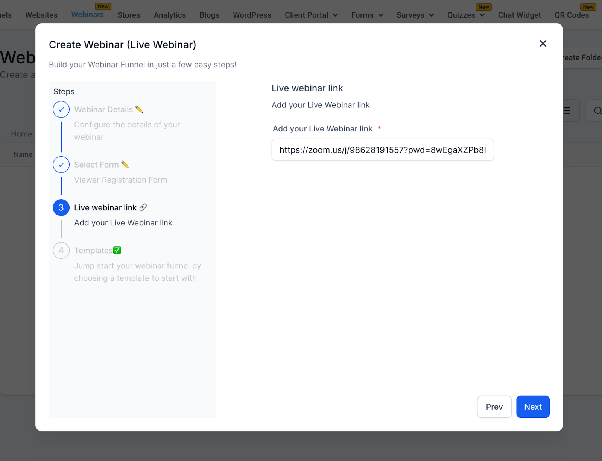
Task: Go to the WordPress tab
Action: point(252,15)
